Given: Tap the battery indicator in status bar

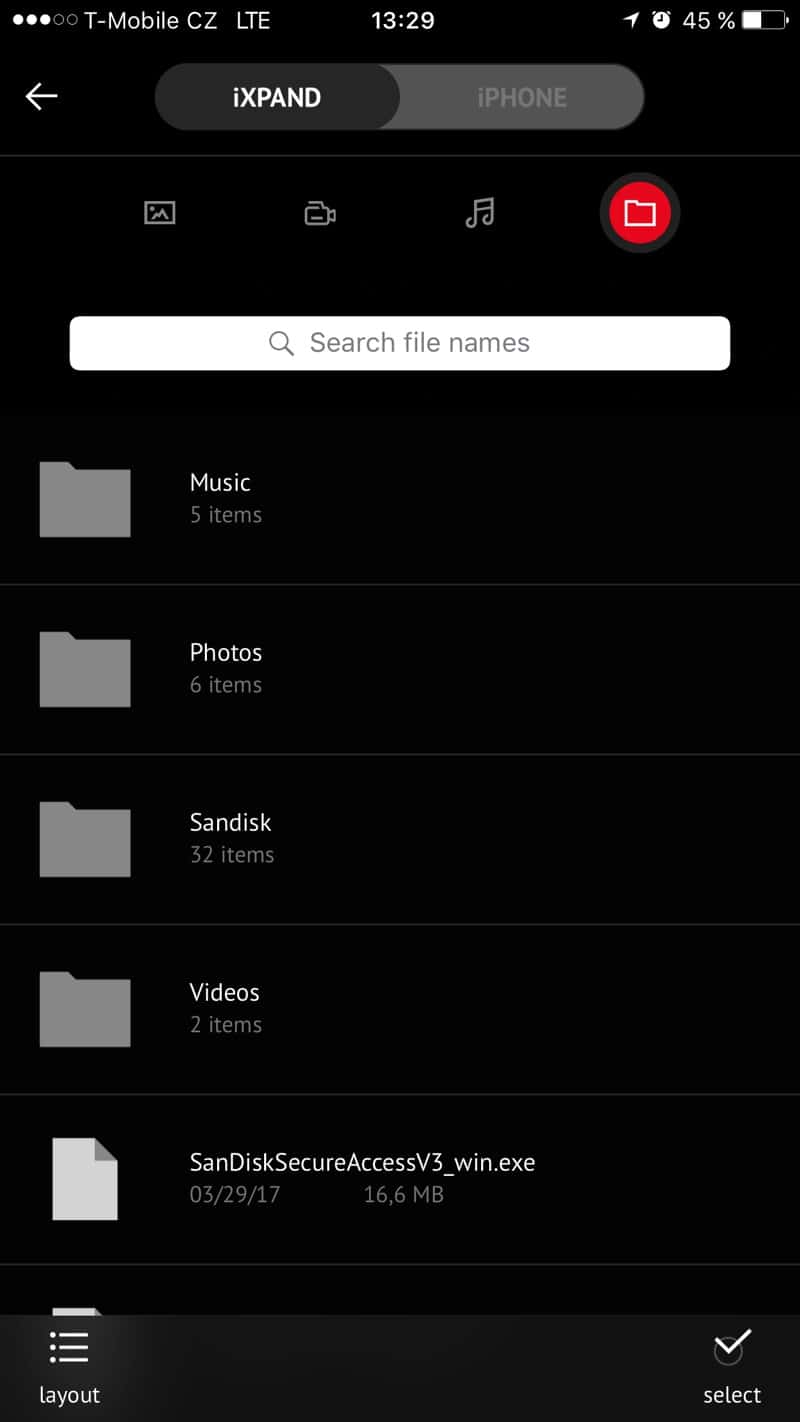Looking at the screenshot, I should (x=765, y=20).
